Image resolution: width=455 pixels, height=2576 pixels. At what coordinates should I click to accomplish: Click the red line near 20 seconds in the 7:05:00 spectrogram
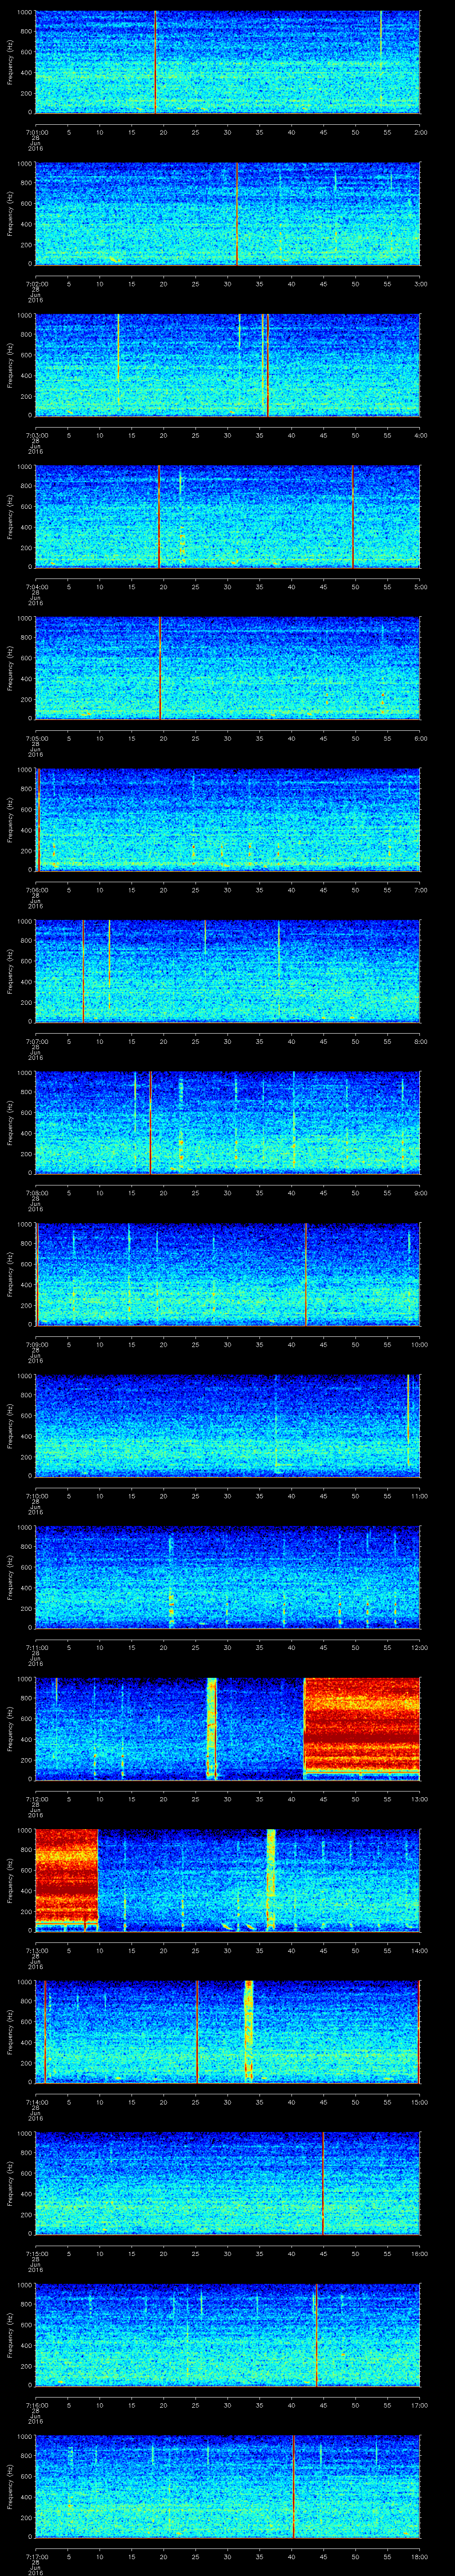coord(160,668)
